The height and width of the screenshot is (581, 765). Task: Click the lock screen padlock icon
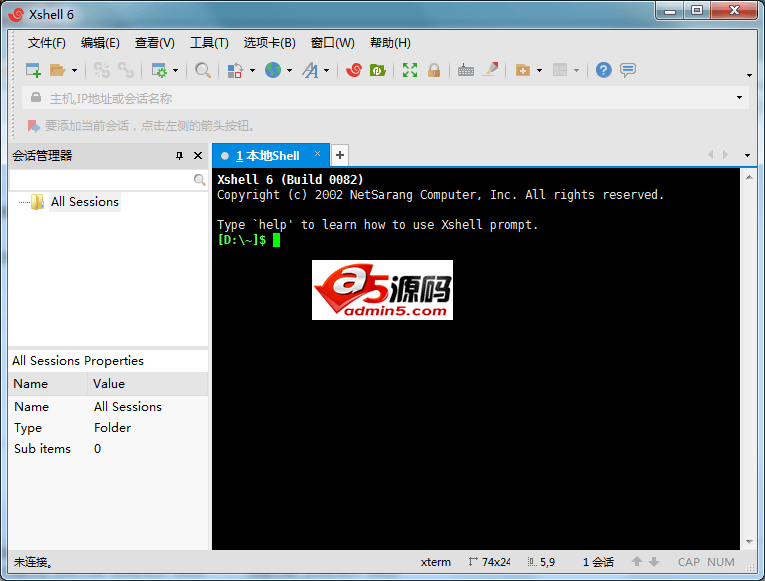click(x=434, y=70)
